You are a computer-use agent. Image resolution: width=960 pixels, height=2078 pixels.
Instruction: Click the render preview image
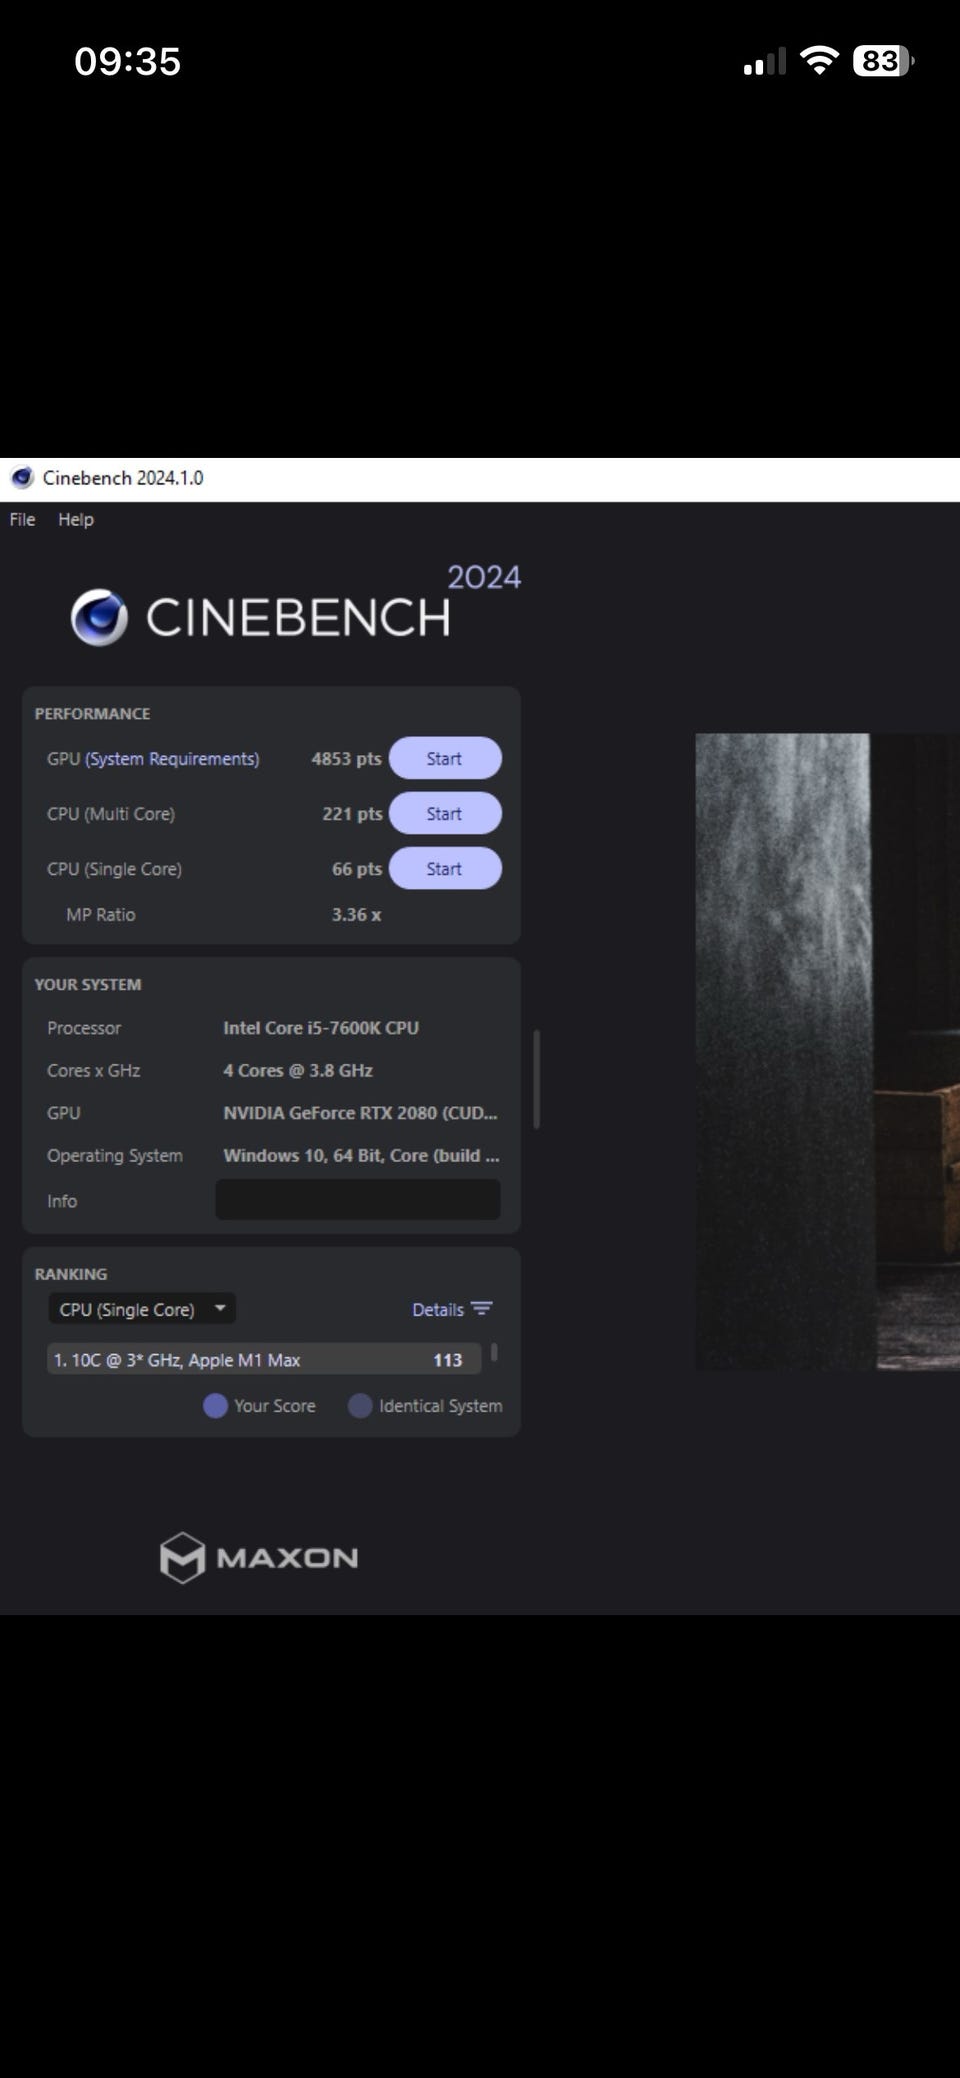tap(828, 1052)
